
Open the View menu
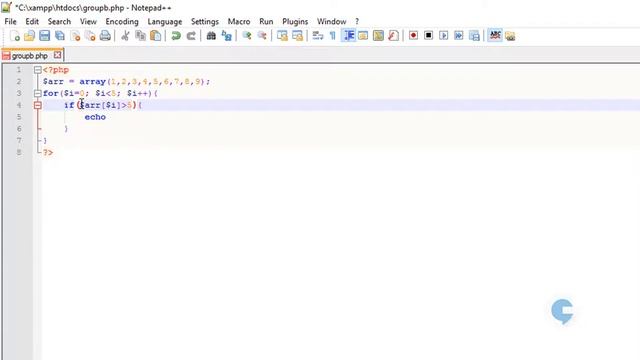[x=88, y=22]
